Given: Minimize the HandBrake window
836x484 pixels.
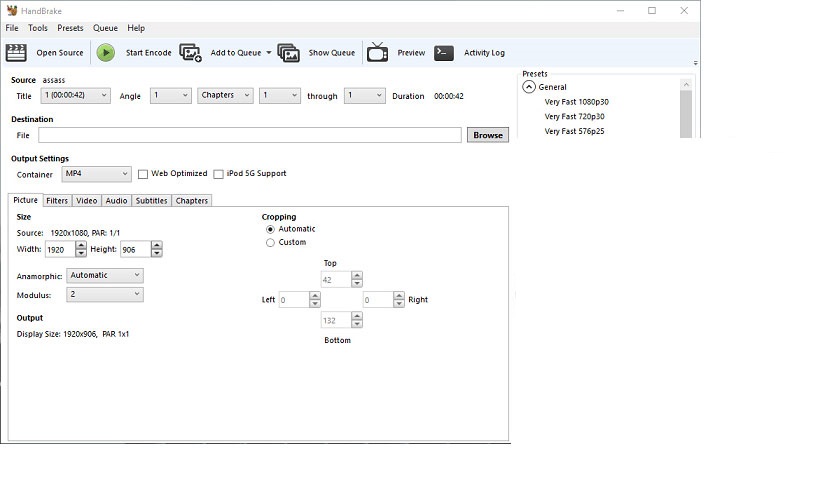Looking at the screenshot, I should pyautogui.click(x=620, y=11).
